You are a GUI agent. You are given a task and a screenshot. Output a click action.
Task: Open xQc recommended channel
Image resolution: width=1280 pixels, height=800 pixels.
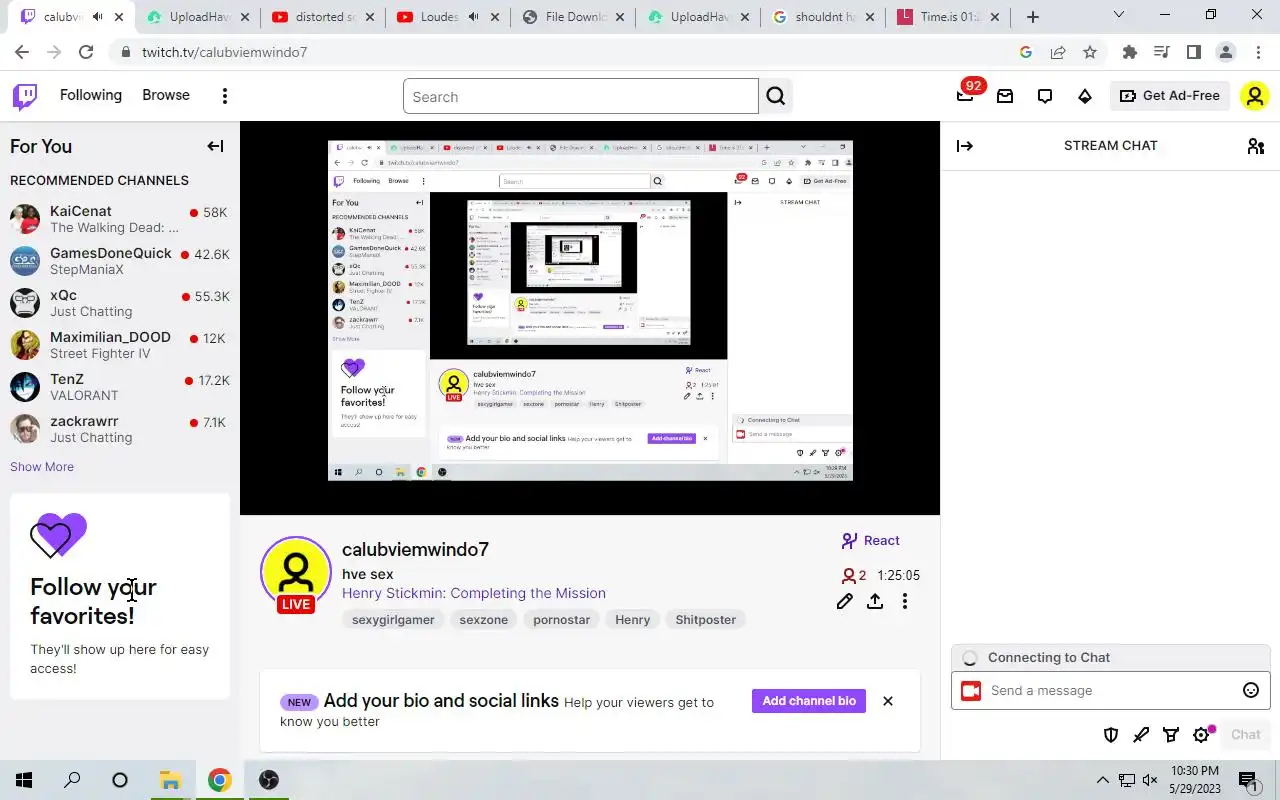click(x=120, y=303)
